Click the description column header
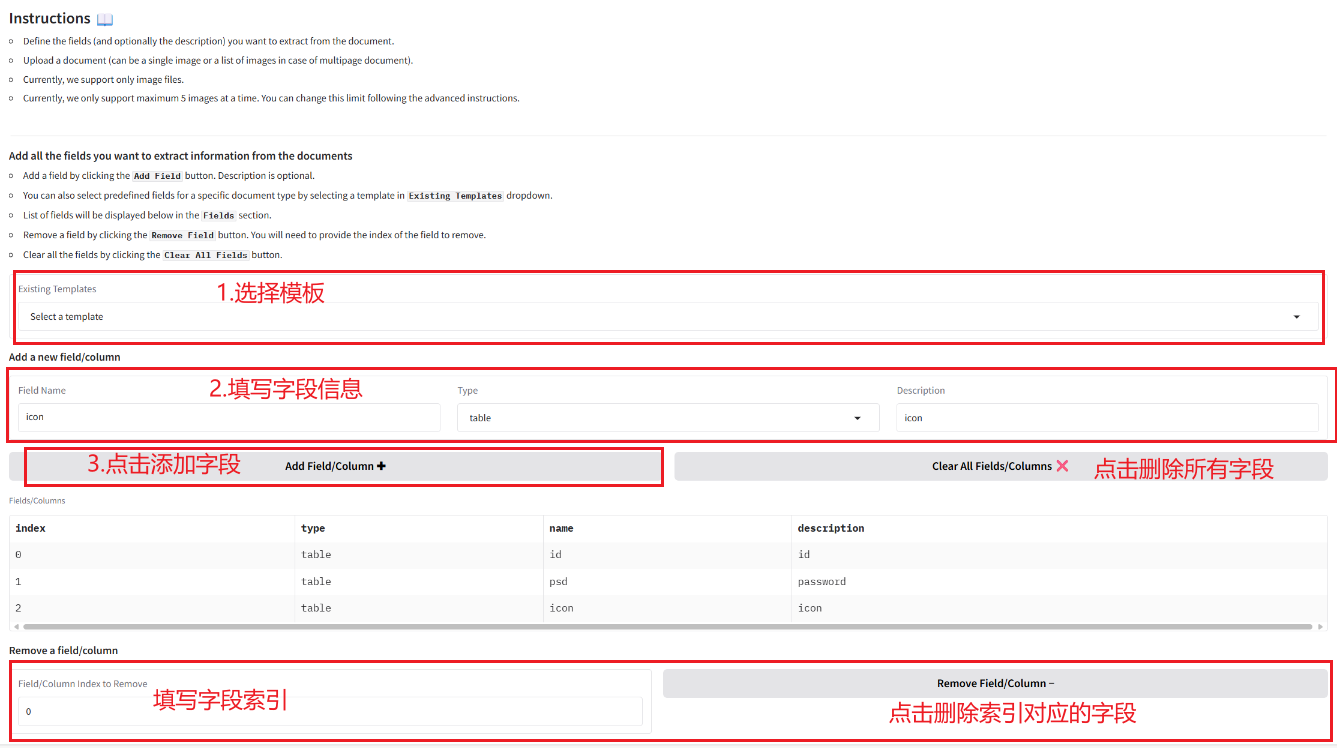1337x748 pixels. pyautogui.click(x=830, y=528)
